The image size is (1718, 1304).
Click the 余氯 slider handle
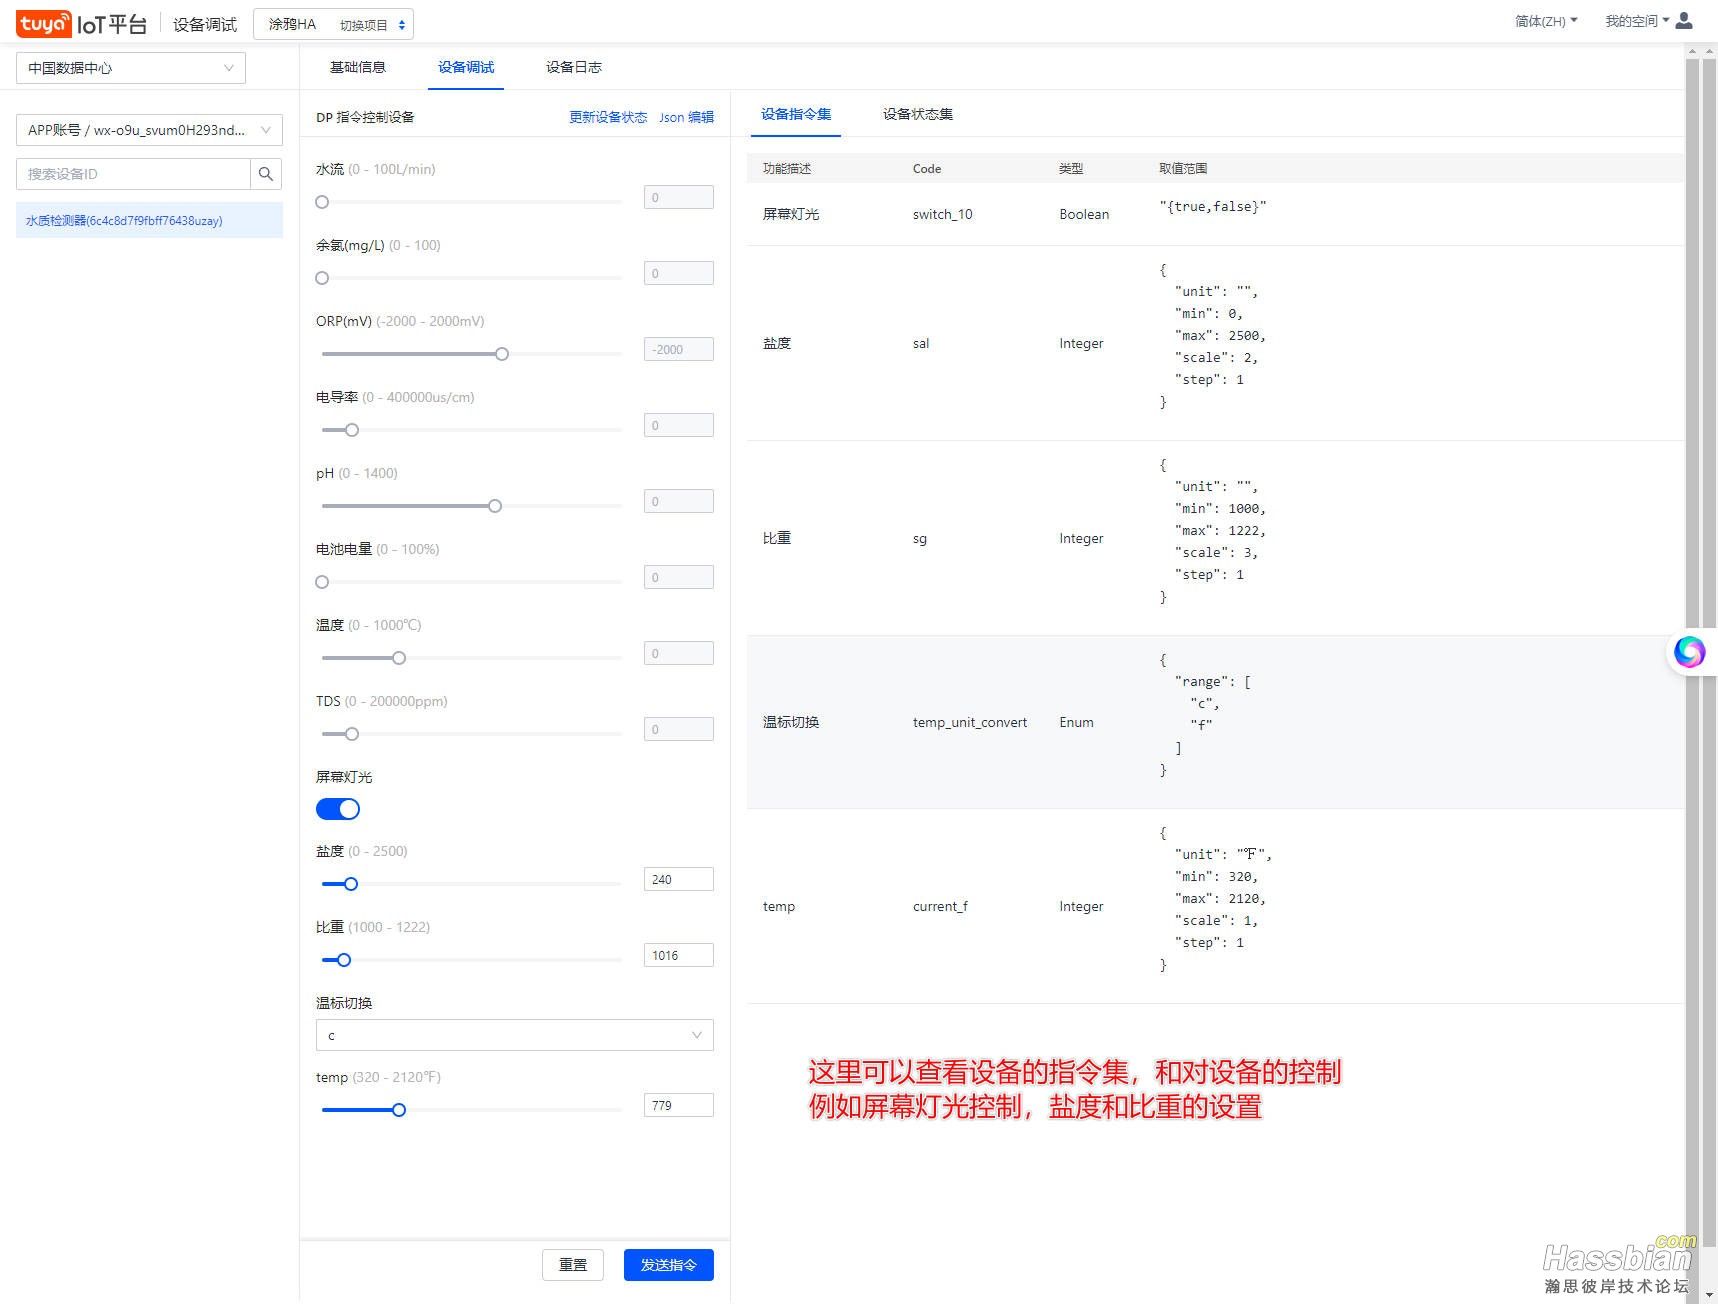tap(322, 278)
